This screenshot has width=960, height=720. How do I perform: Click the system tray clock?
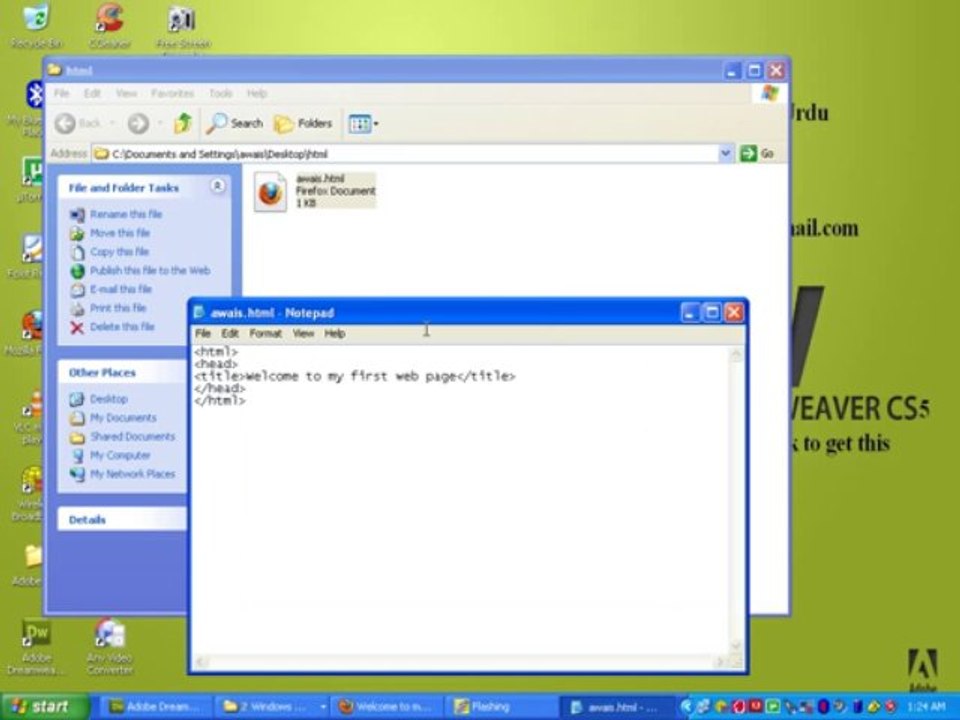(x=926, y=707)
